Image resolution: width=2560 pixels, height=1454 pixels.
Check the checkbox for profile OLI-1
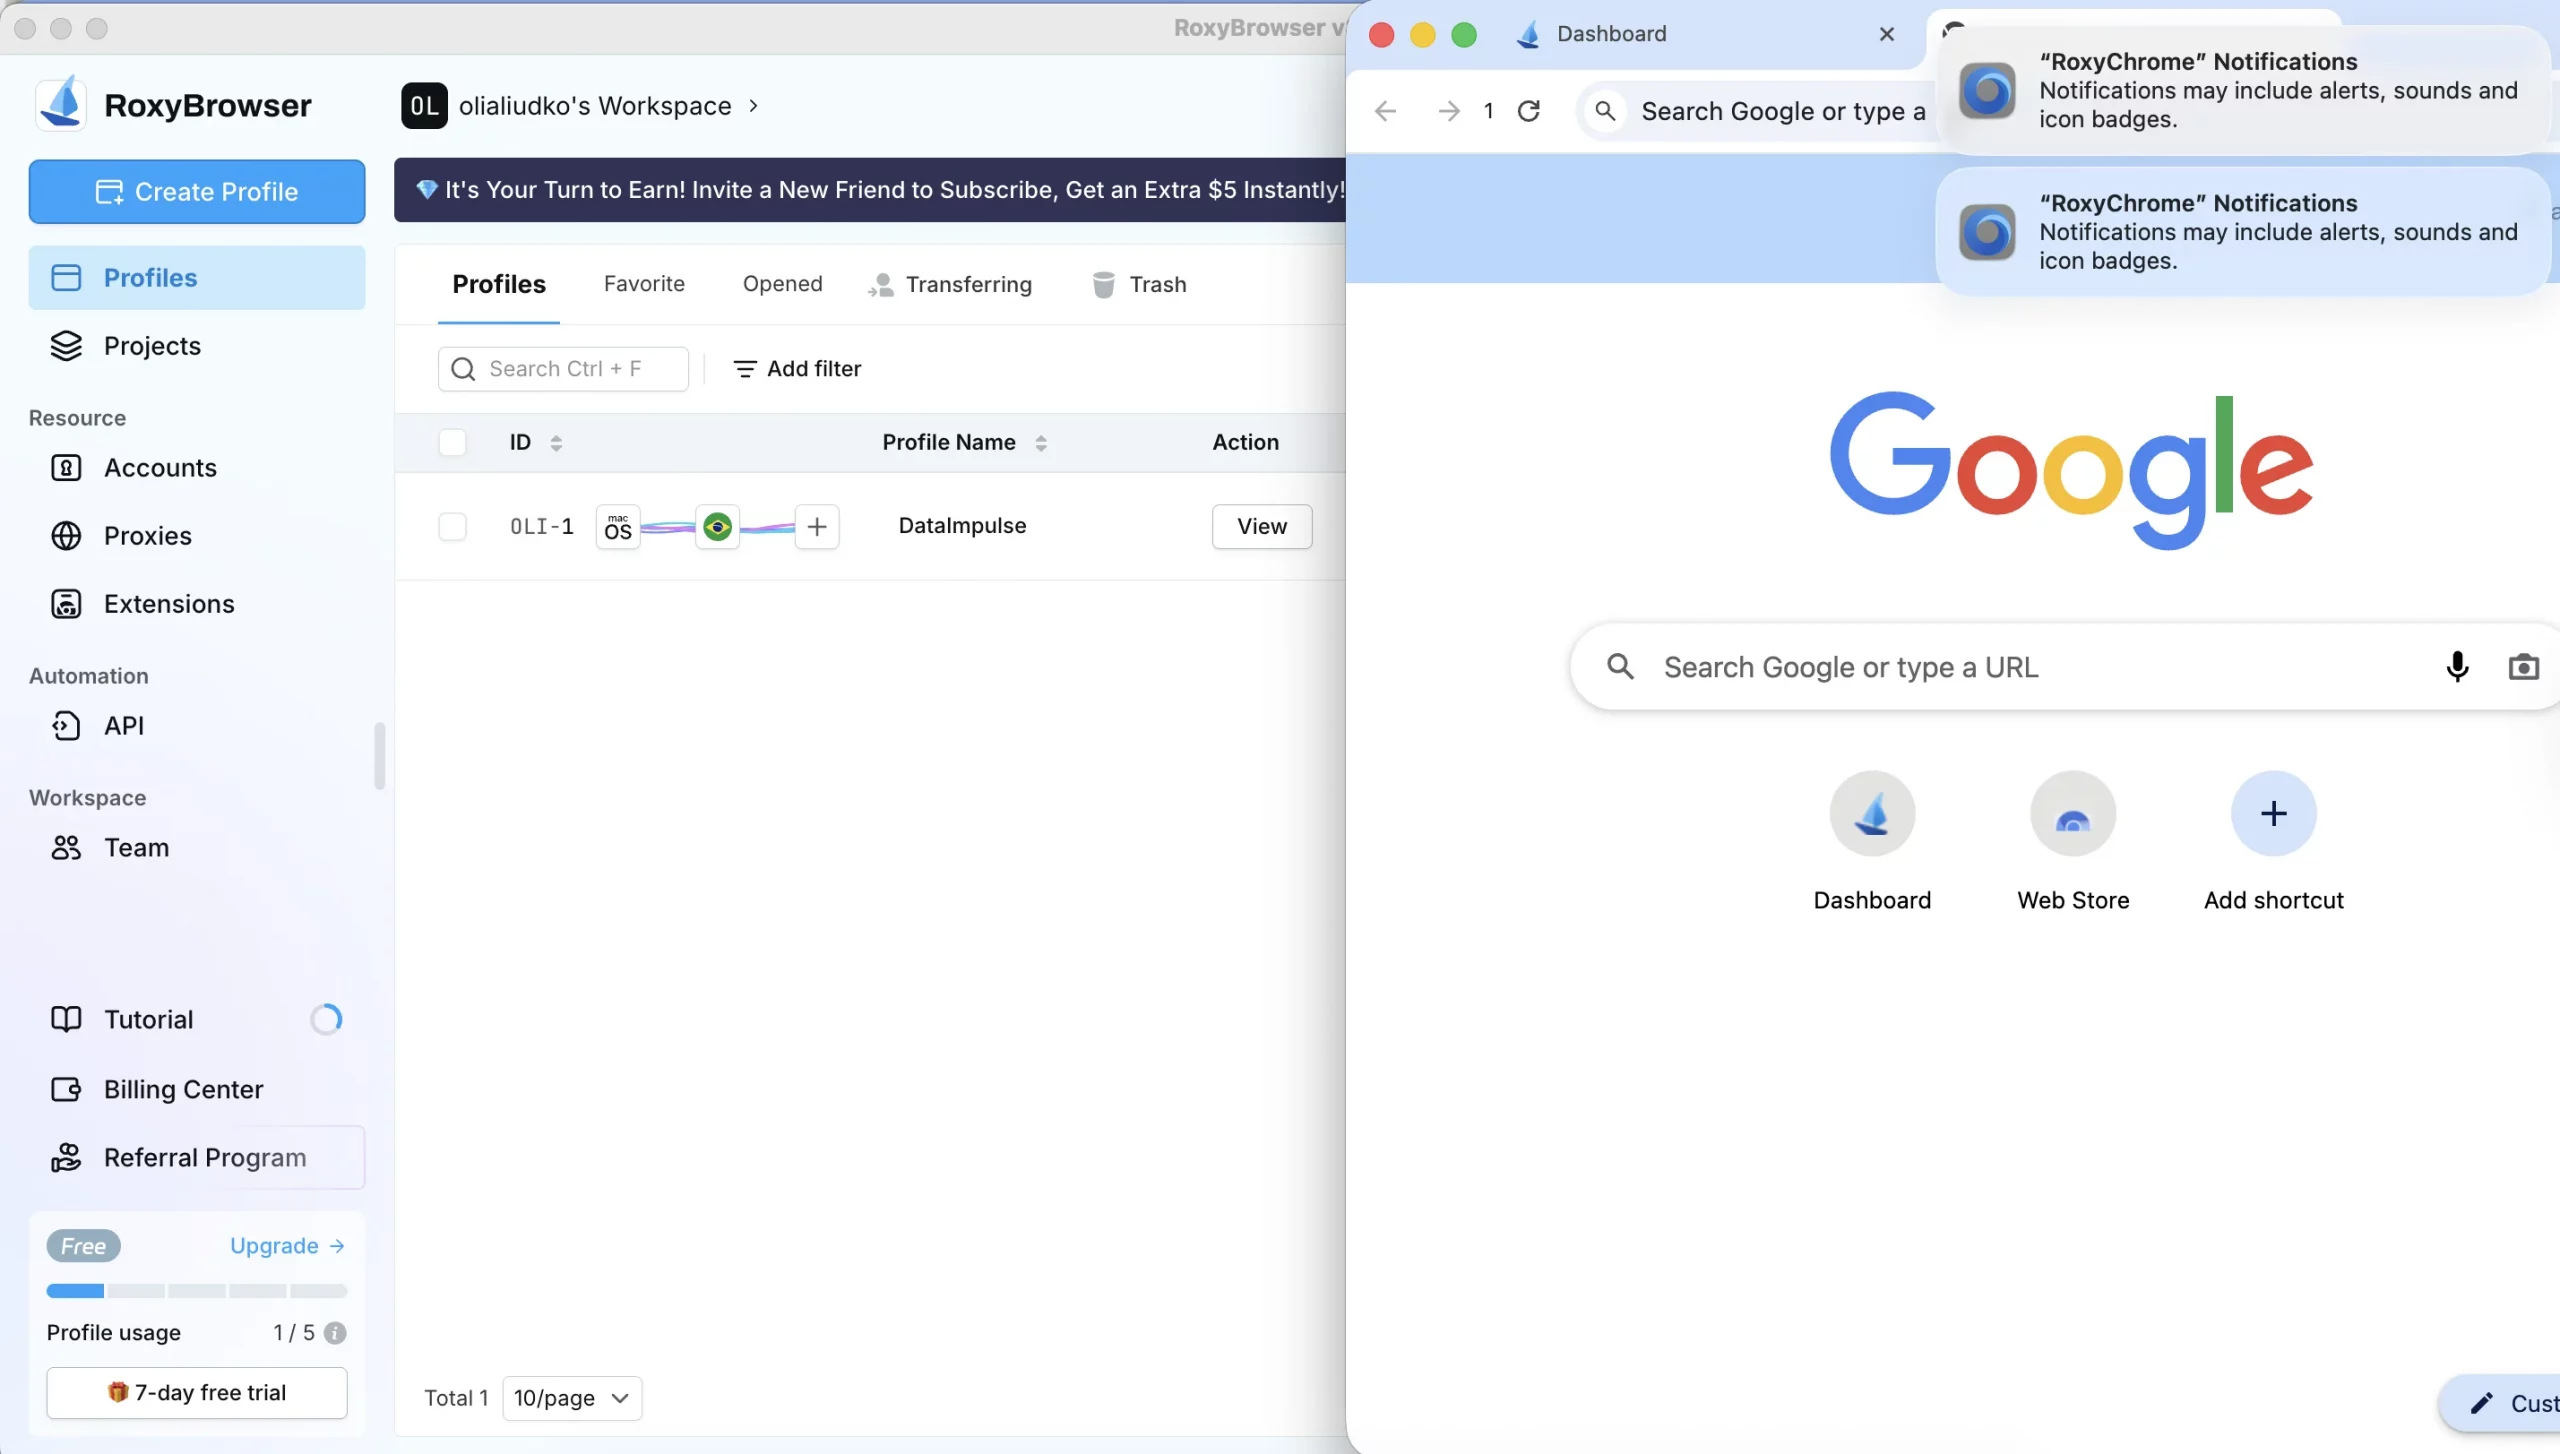(453, 527)
